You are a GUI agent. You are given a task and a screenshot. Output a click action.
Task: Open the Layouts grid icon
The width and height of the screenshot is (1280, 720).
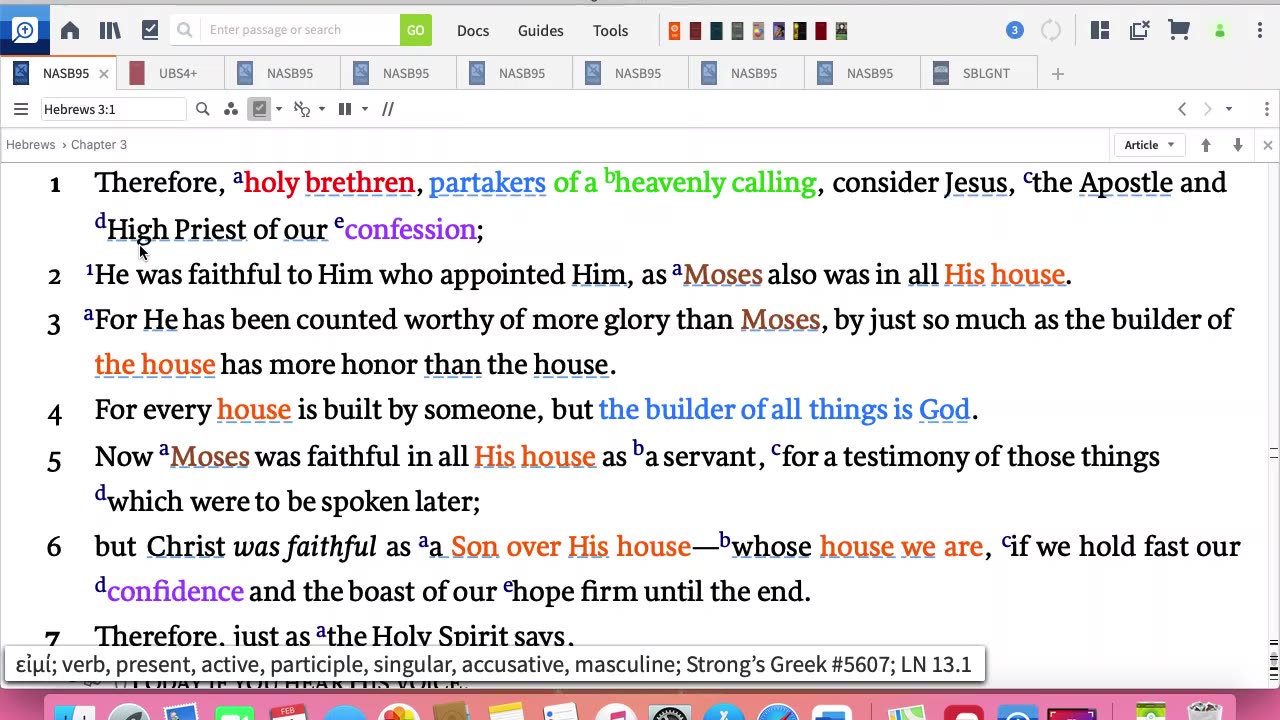(x=1100, y=30)
